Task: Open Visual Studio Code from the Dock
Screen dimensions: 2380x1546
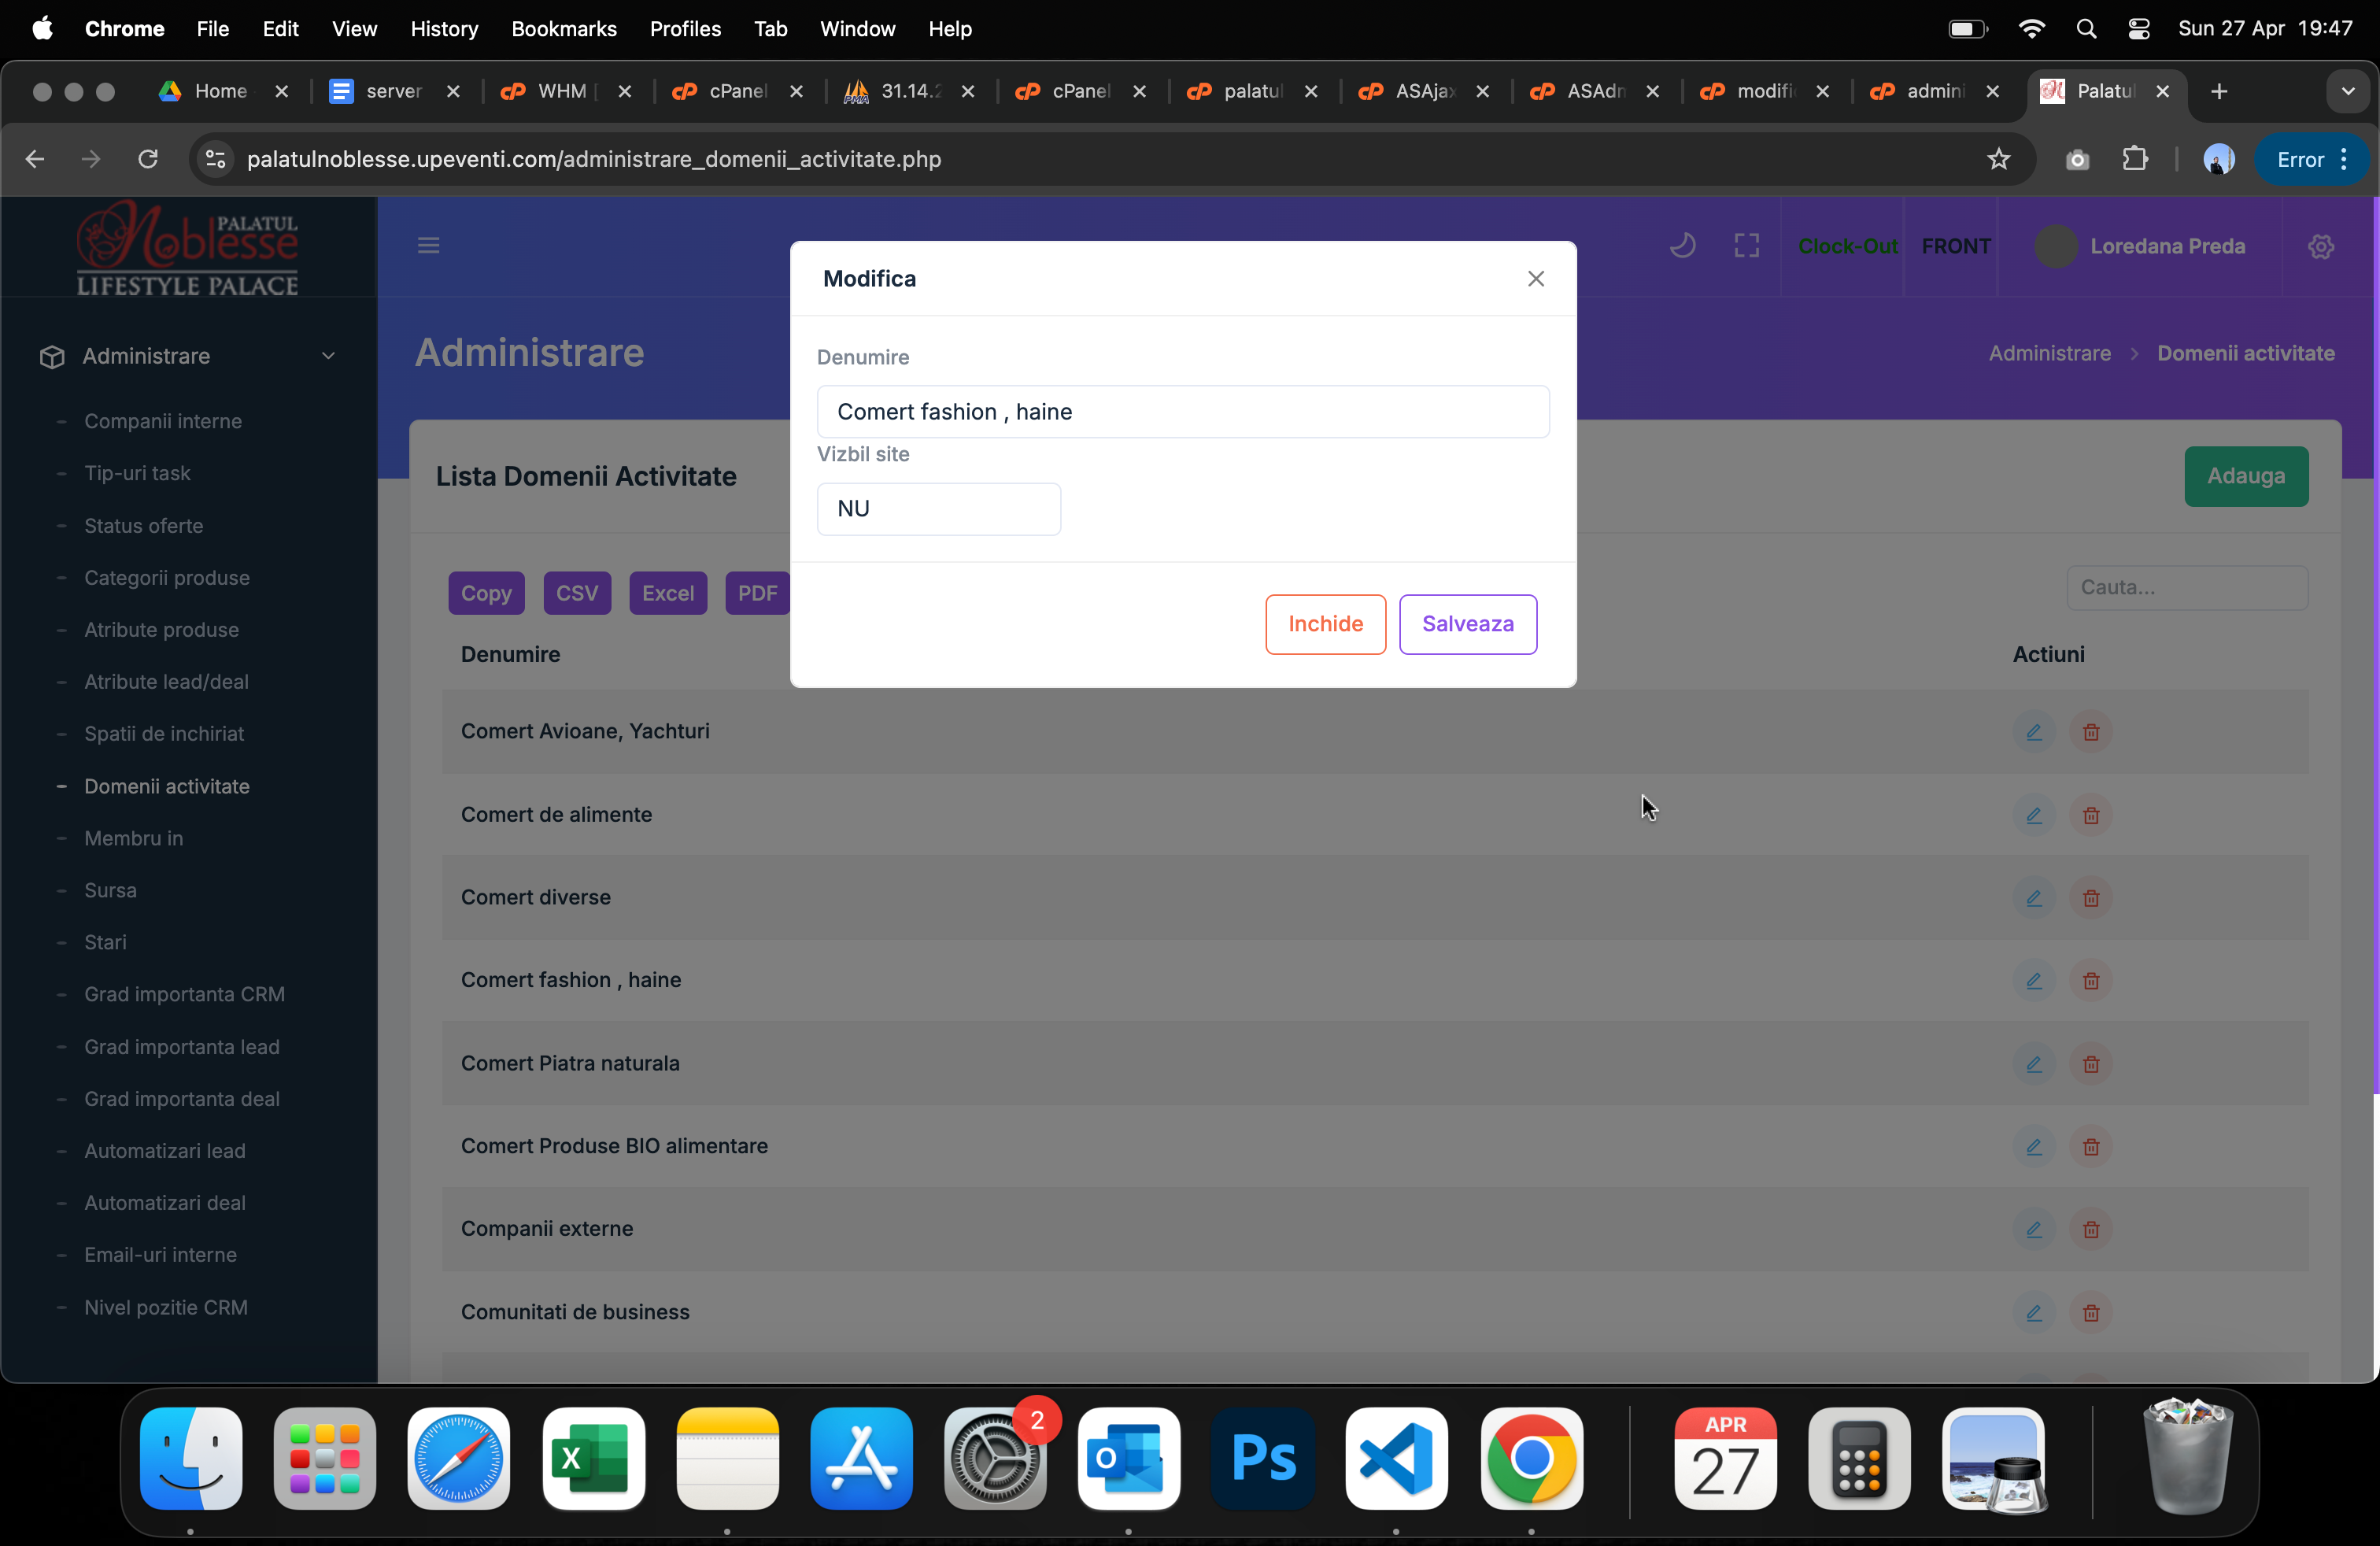Action: coord(1396,1458)
